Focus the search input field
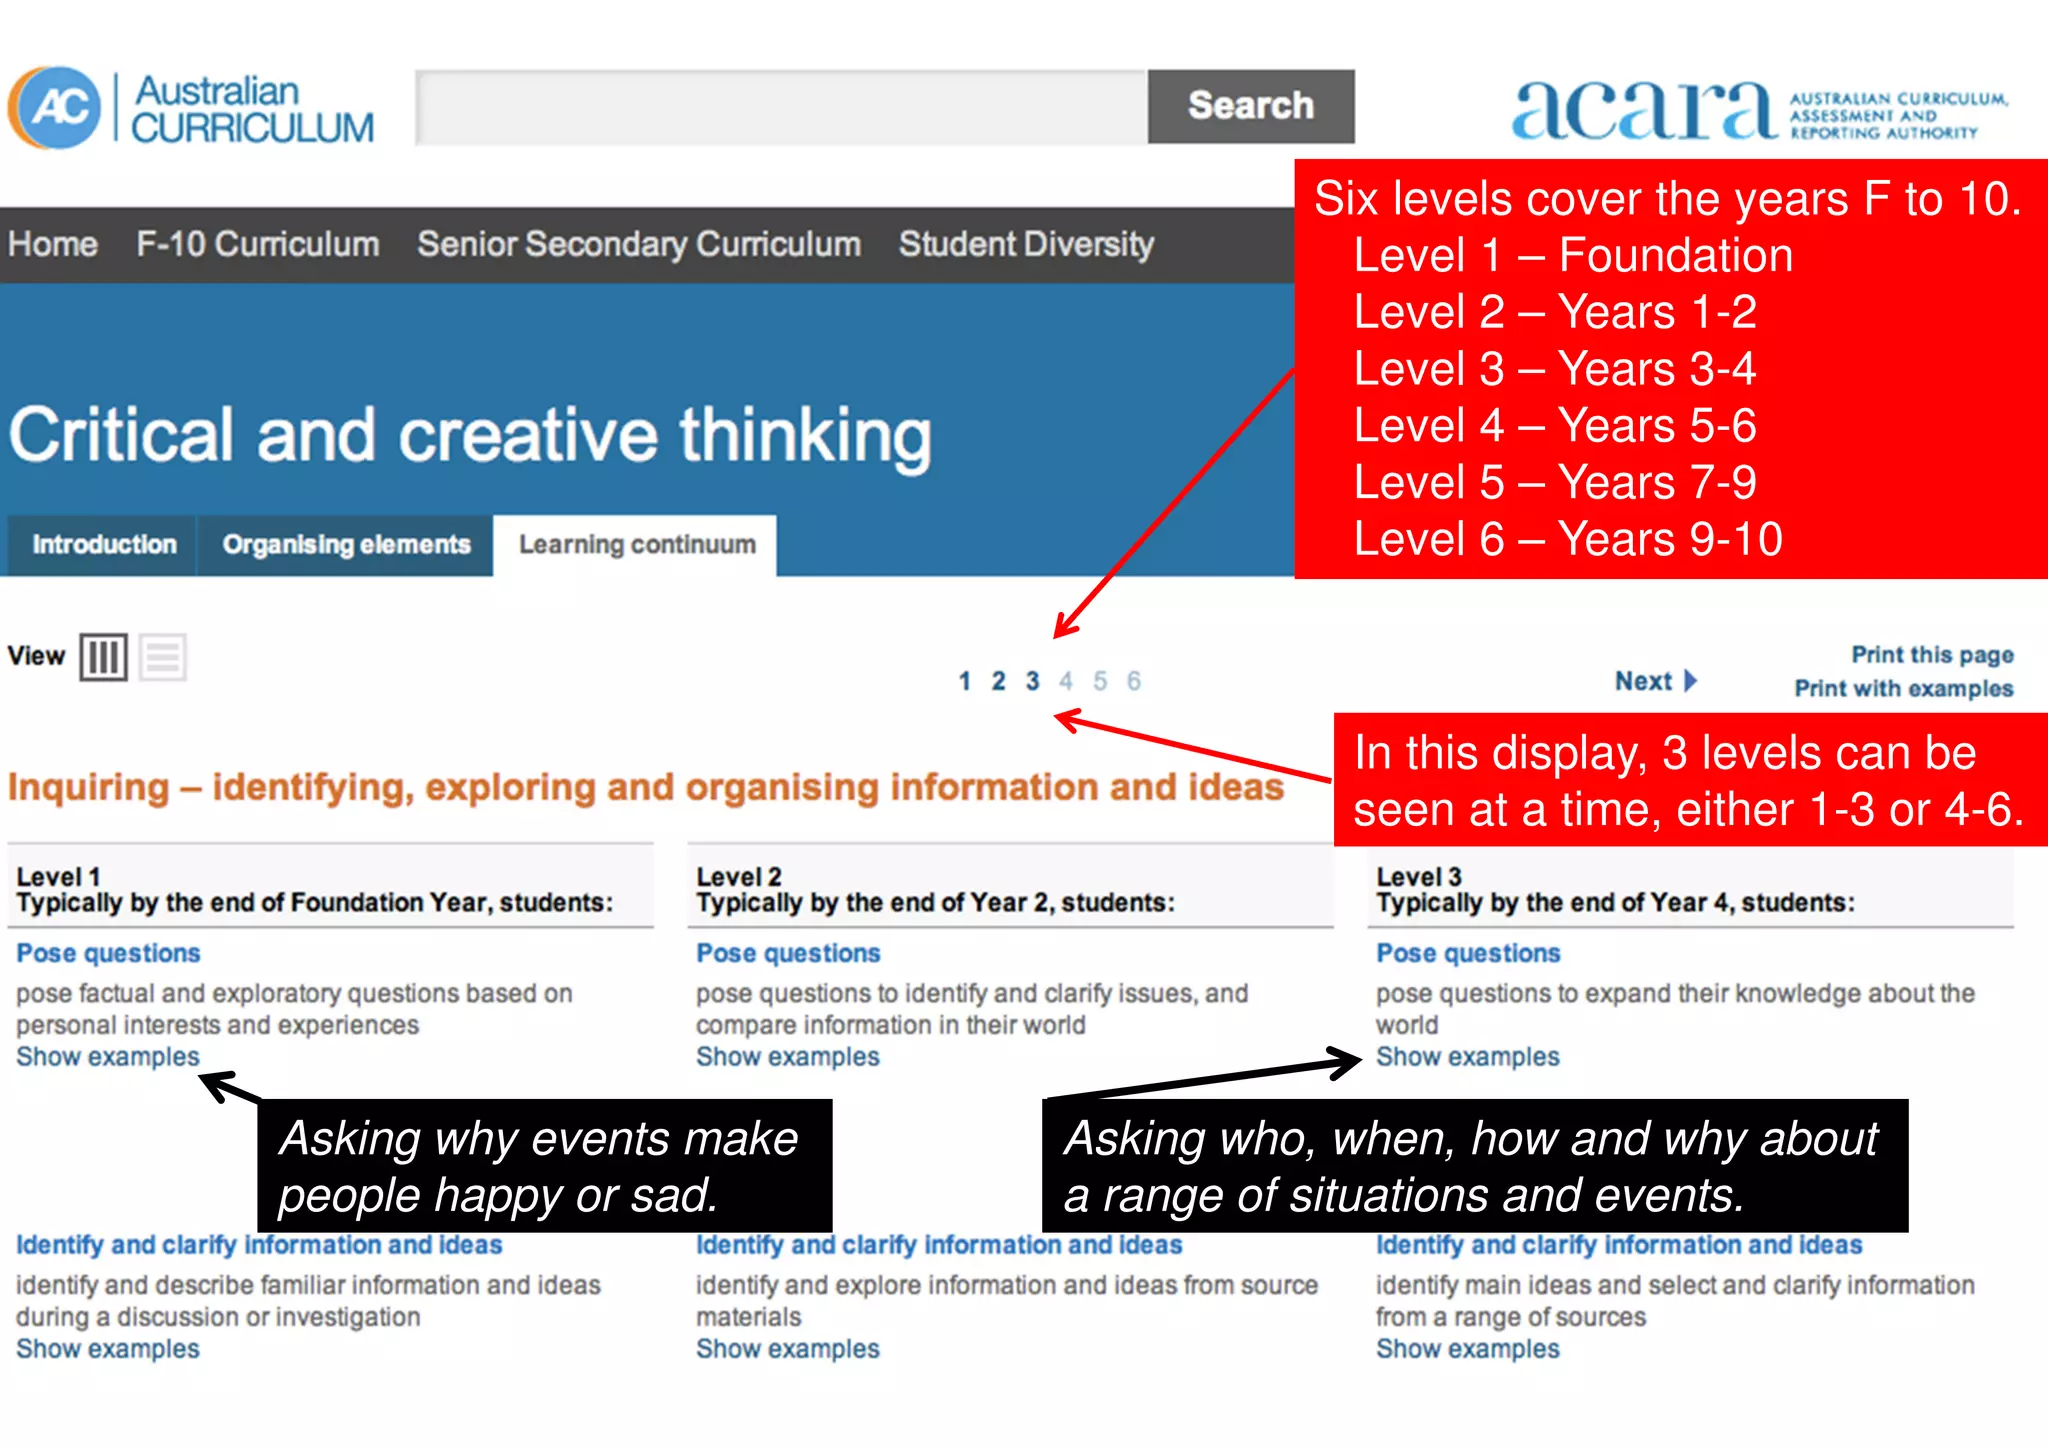 click(781, 106)
